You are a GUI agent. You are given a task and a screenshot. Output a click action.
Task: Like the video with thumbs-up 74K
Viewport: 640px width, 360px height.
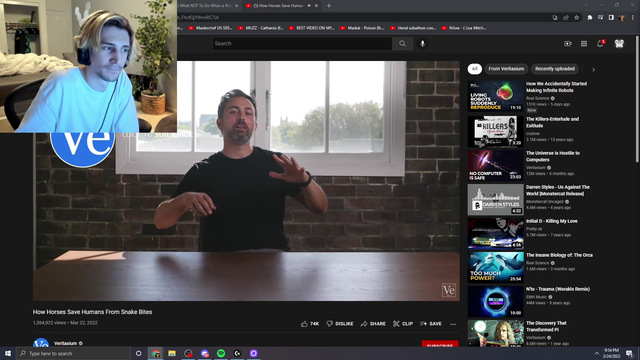tap(310, 324)
